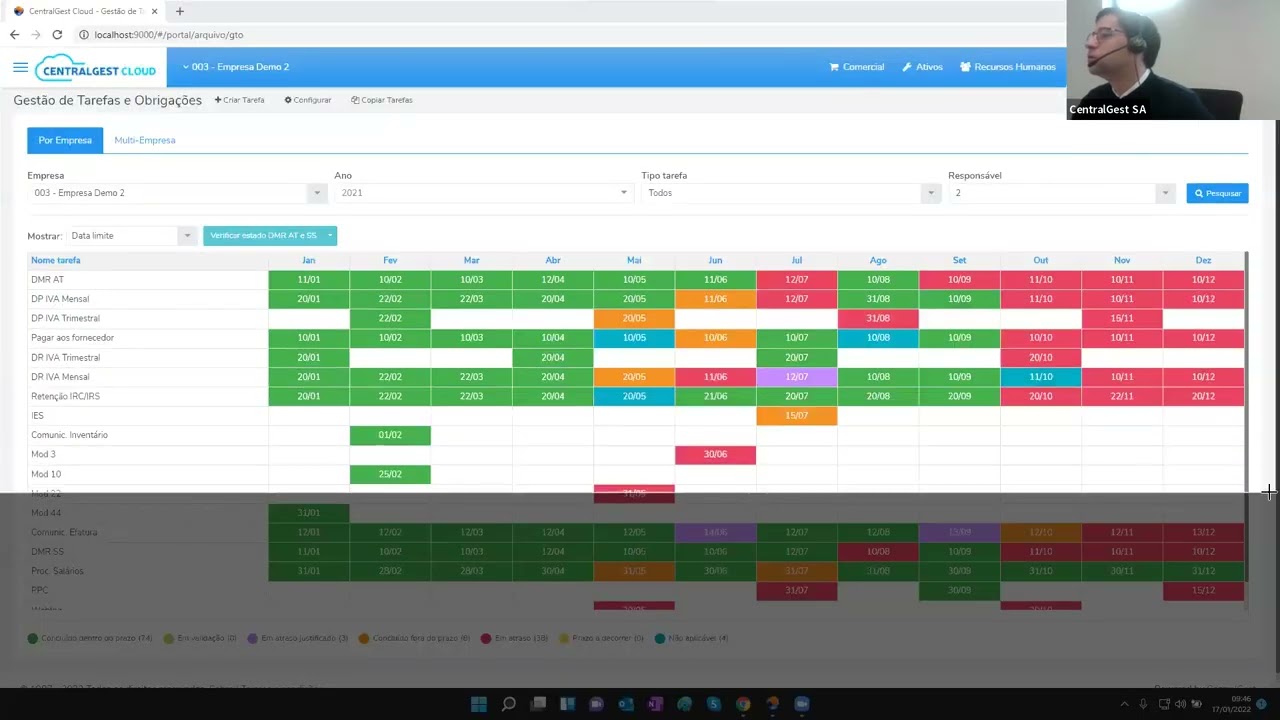1280x720 pixels.
Task: Click Comunic. Inventário cell 01/02
Action: click(x=390, y=435)
